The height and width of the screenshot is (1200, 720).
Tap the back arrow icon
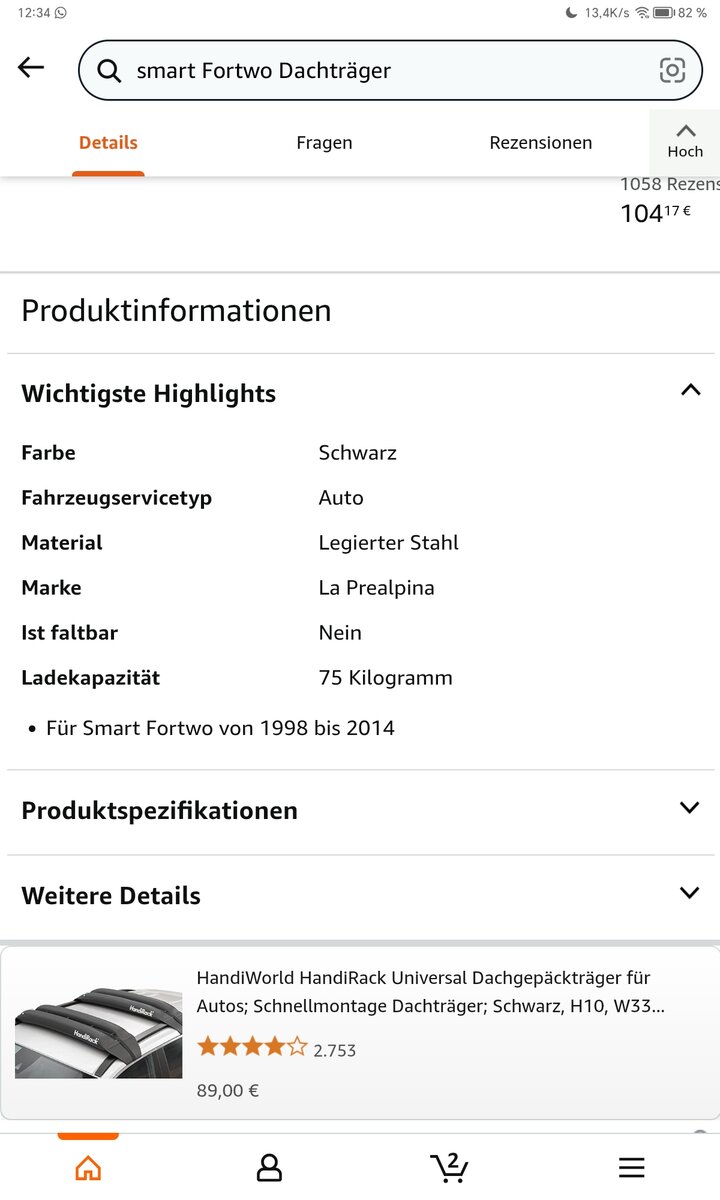[31, 68]
